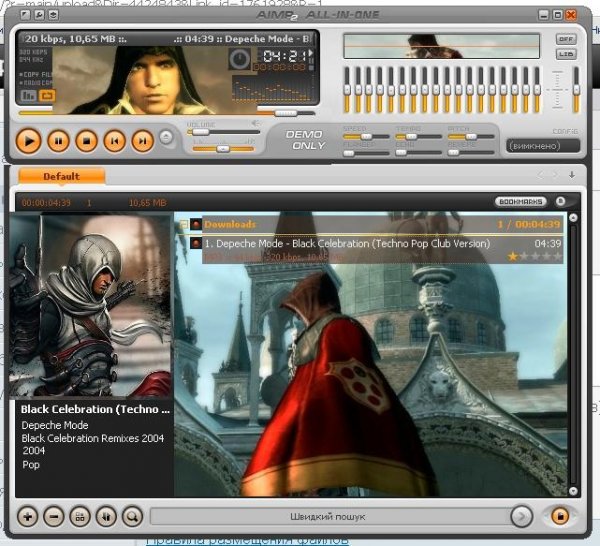
Task: Click the first rating star of the track
Action: (513, 256)
